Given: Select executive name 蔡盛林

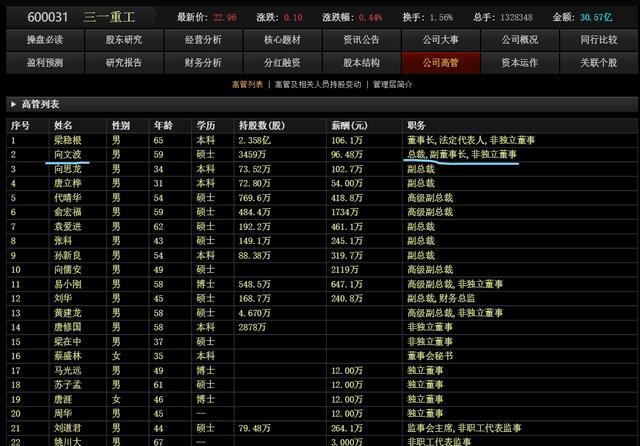Looking at the screenshot, I should point(68,356).
